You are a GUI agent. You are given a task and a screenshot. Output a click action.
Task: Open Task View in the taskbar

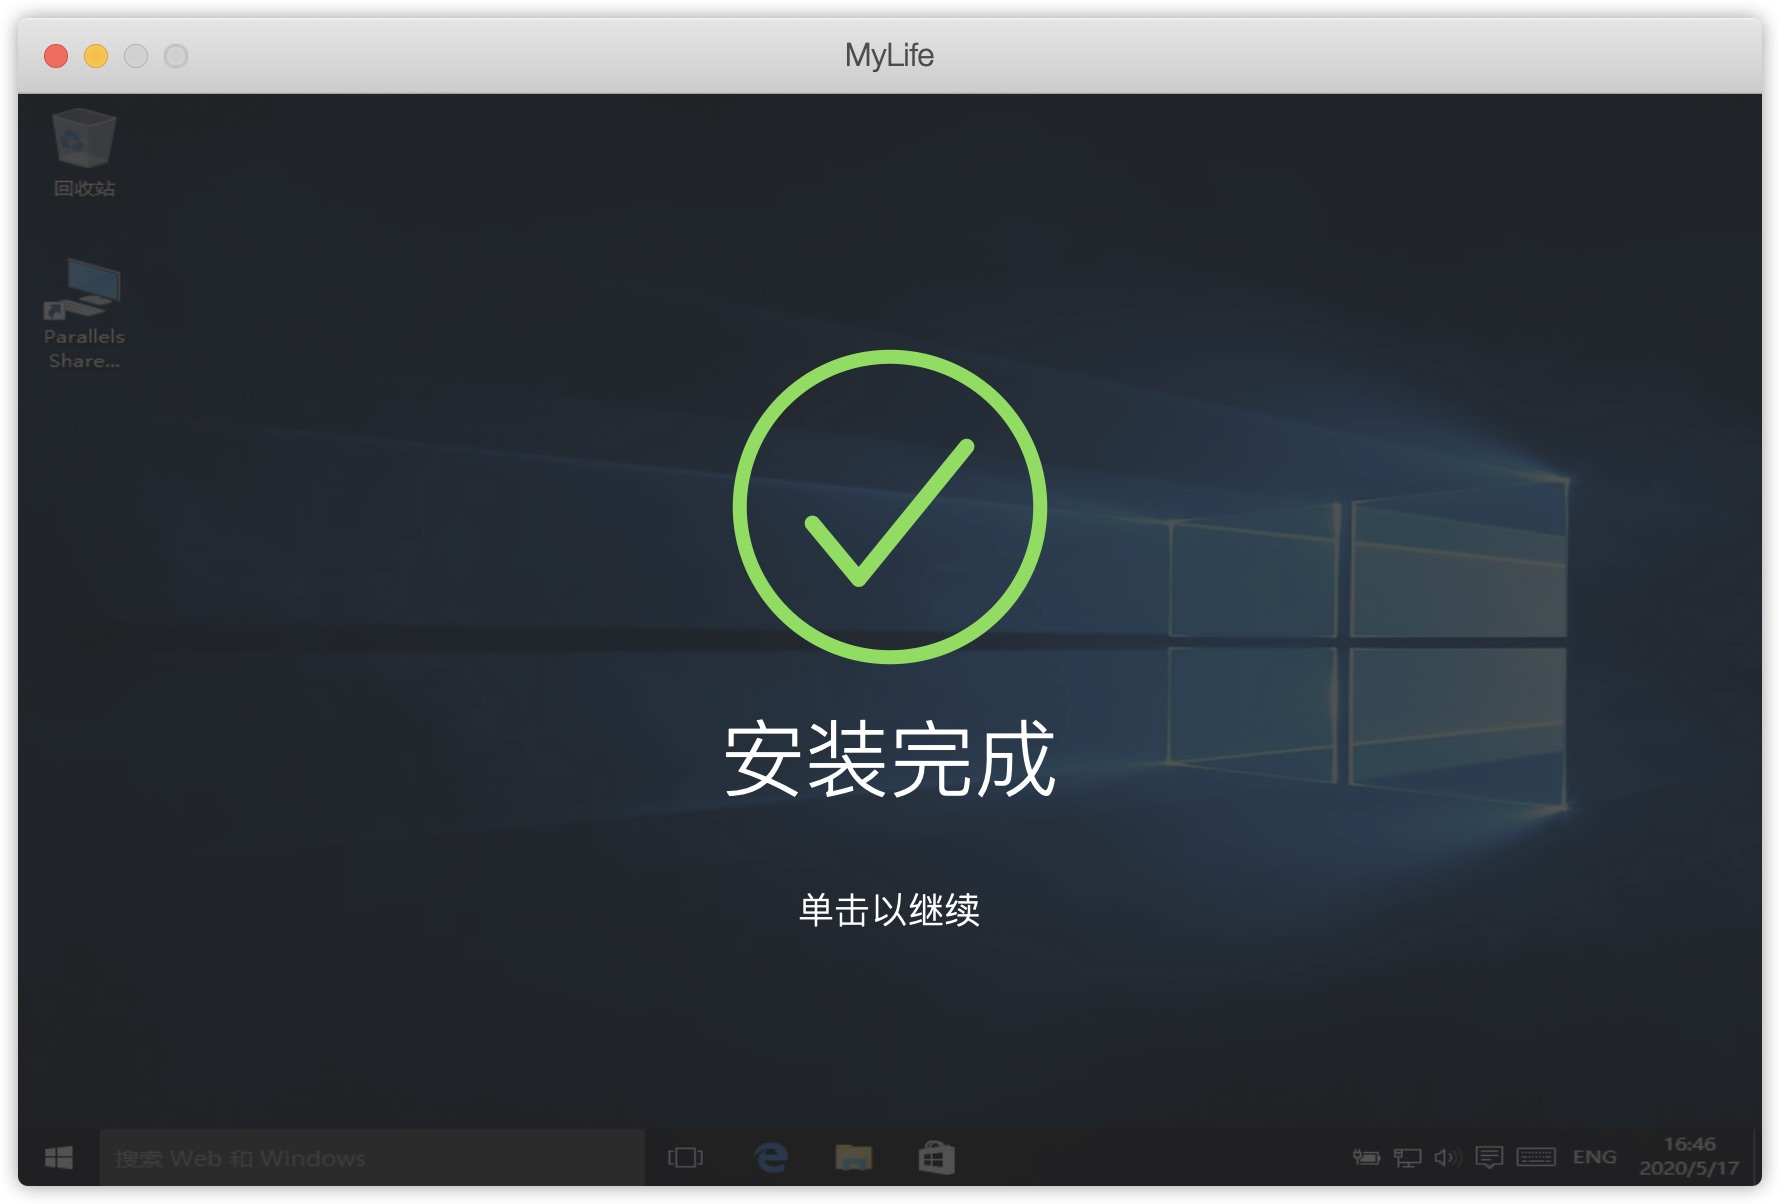685,1158
